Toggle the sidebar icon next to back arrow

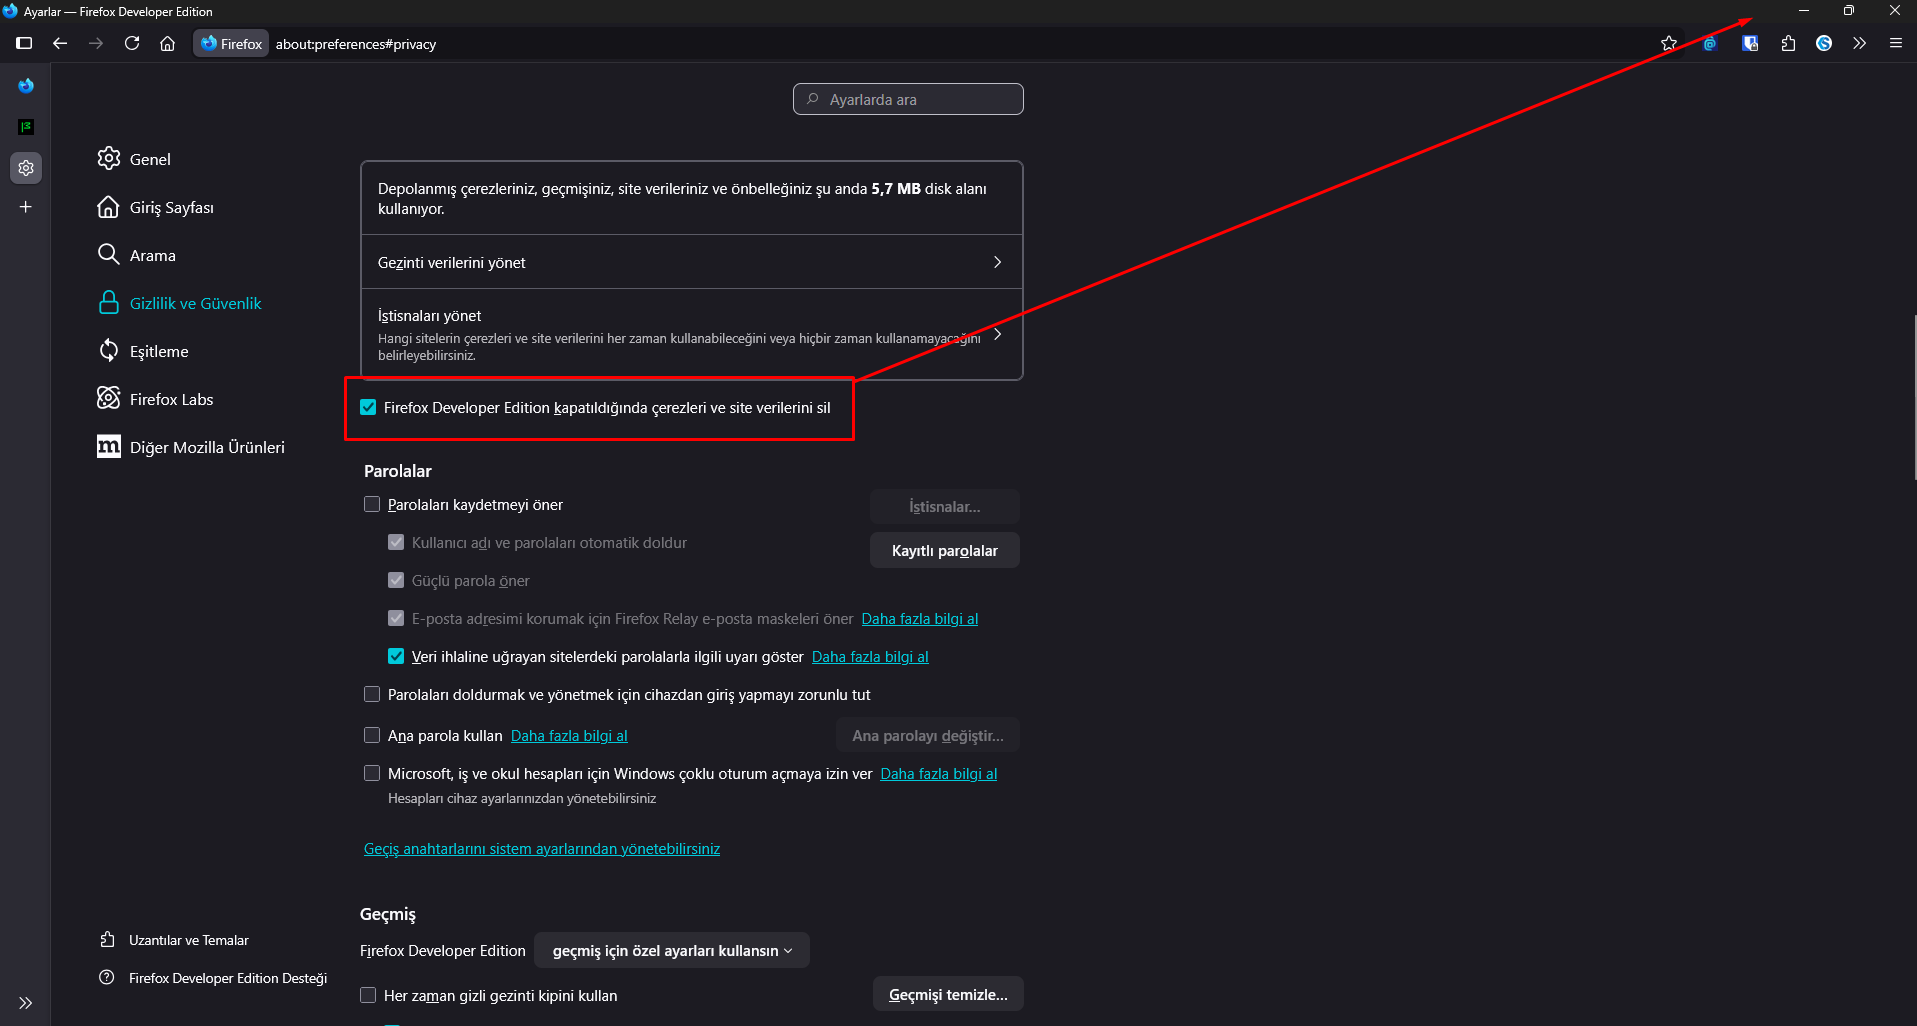pos(24,43)
